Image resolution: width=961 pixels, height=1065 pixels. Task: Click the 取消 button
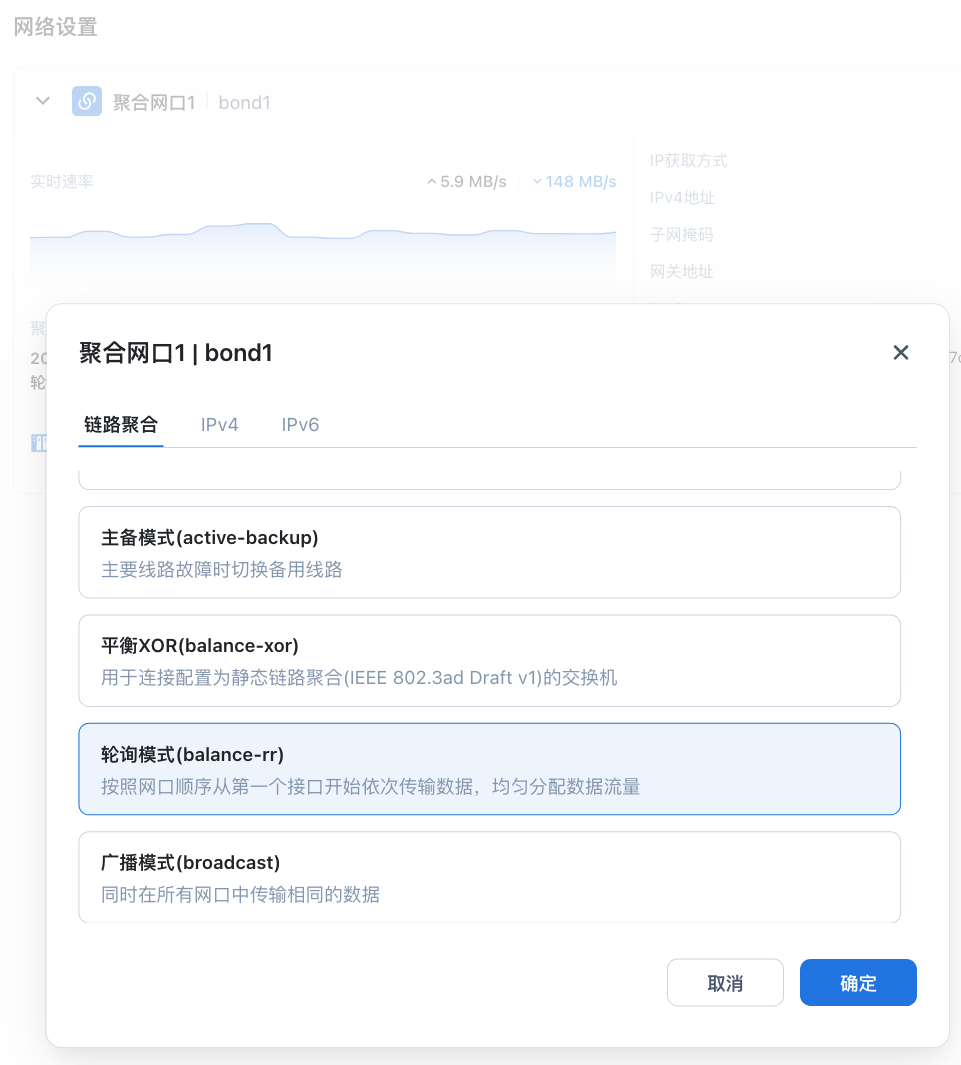point(725,982)
